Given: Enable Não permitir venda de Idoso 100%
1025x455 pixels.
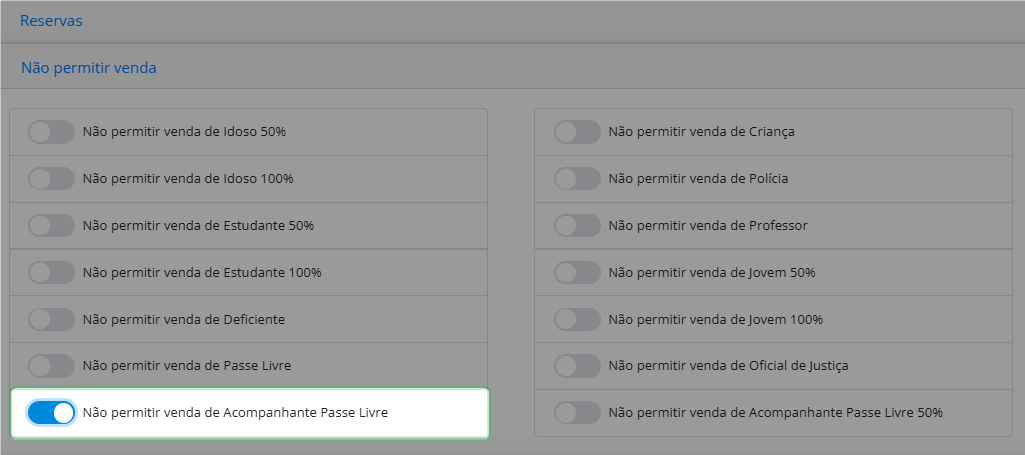Looking at the screenshot, I should coord(51,178).
